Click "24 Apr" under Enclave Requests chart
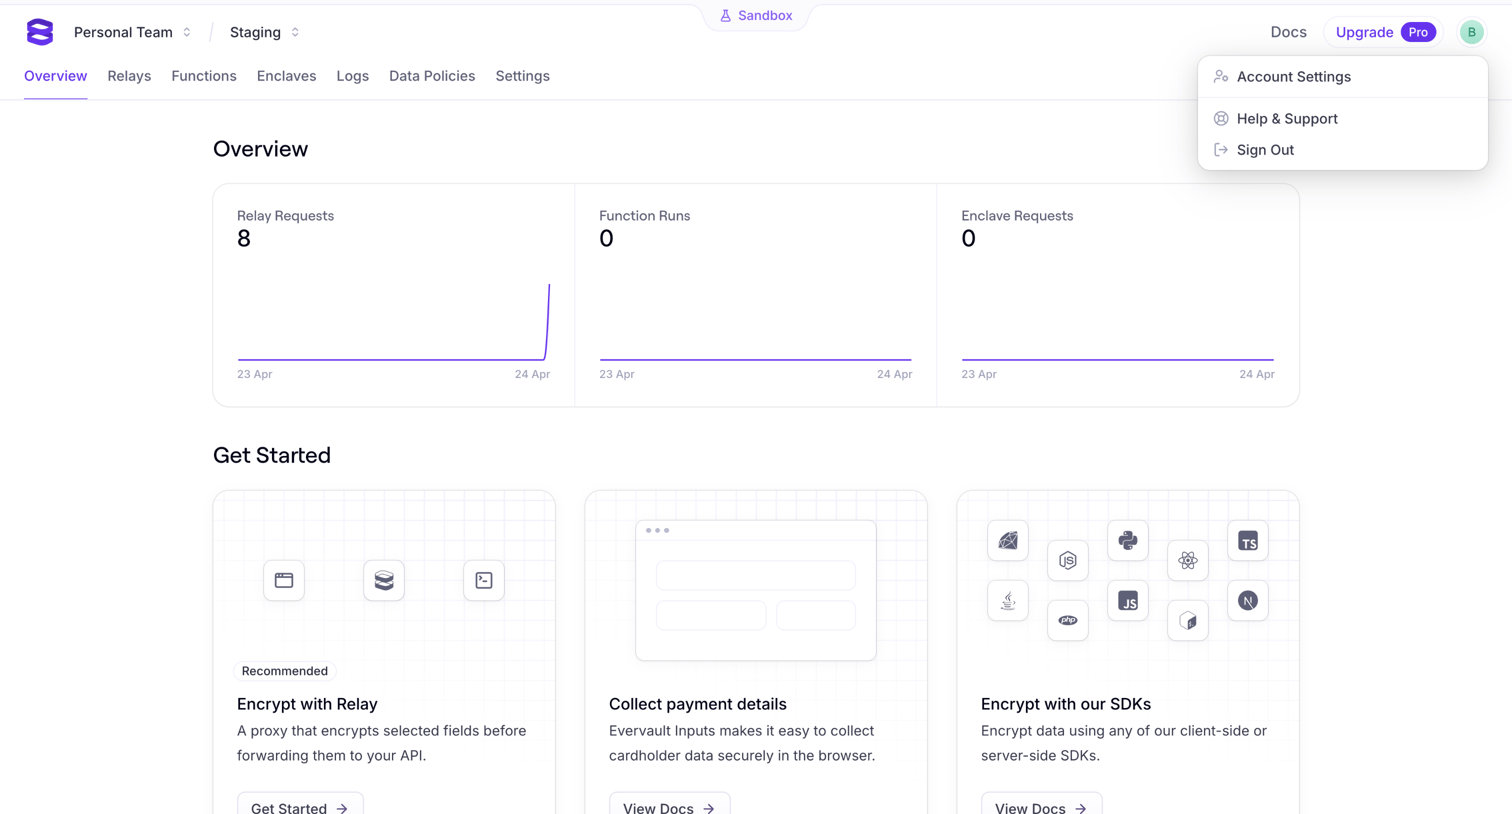Viewport: 1512px width, 814px height. coord(1257,374)
